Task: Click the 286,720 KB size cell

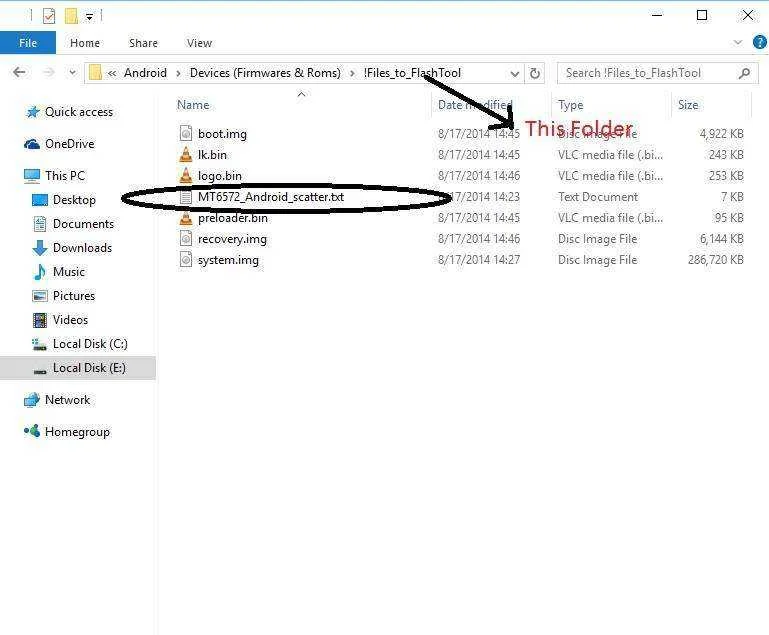Action: (x=716, y=260)
